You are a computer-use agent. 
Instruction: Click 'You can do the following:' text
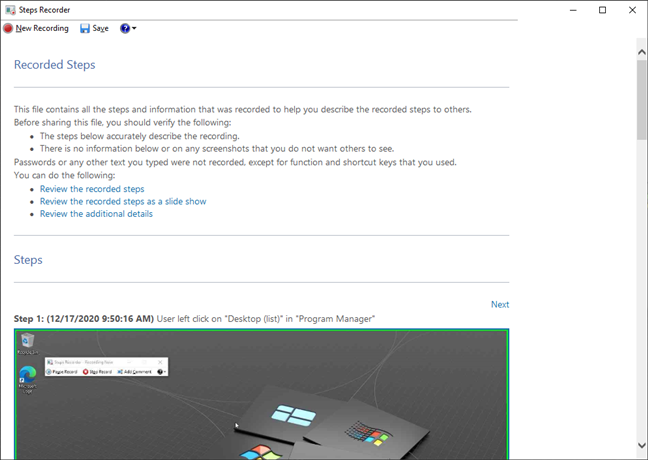(x=64, y=175)
